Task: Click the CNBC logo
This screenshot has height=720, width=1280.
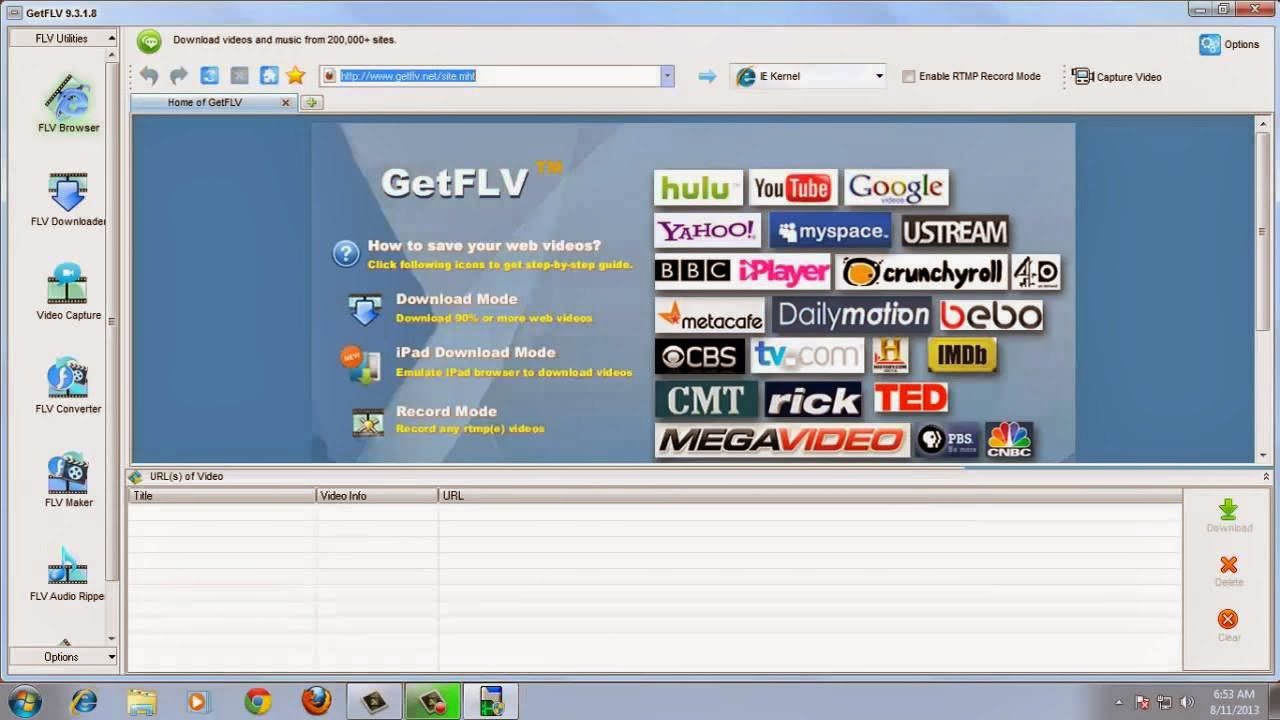Action: 1009,440
